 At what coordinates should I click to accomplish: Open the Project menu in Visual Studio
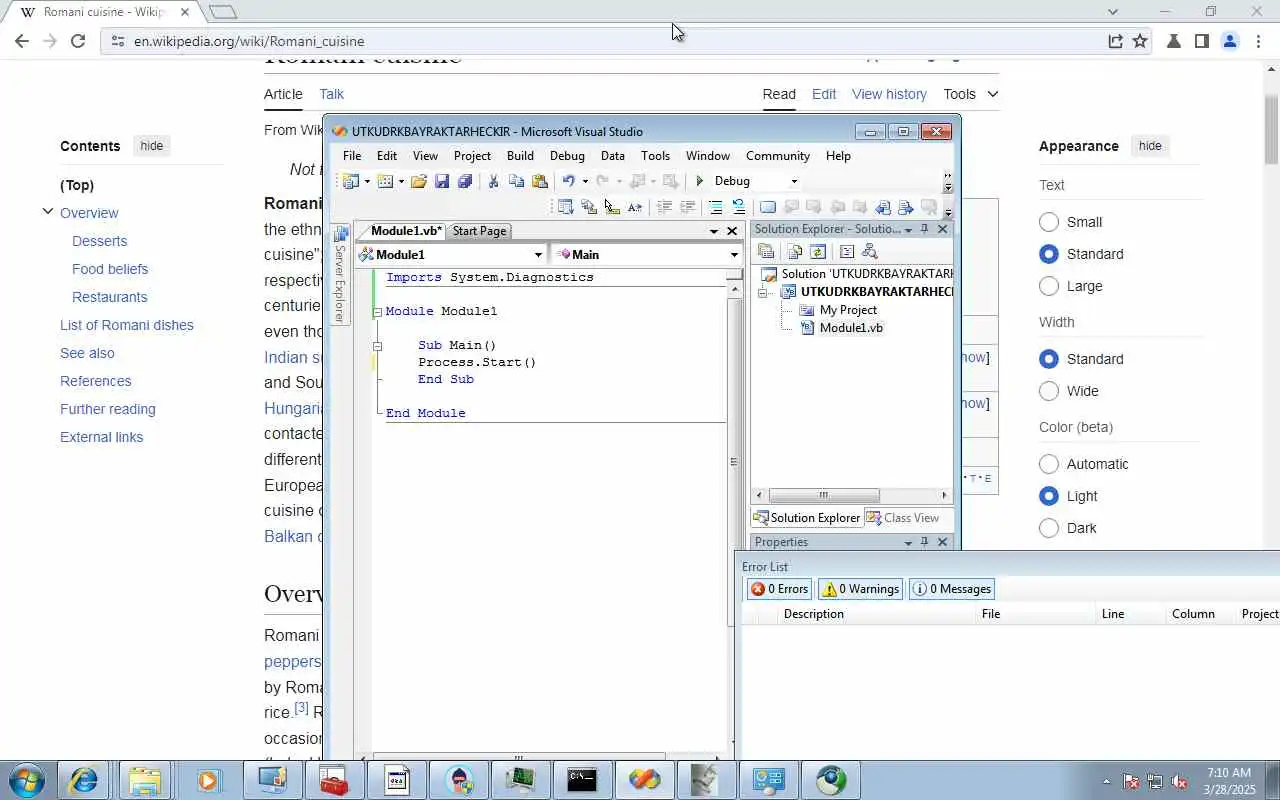[472, 156]
